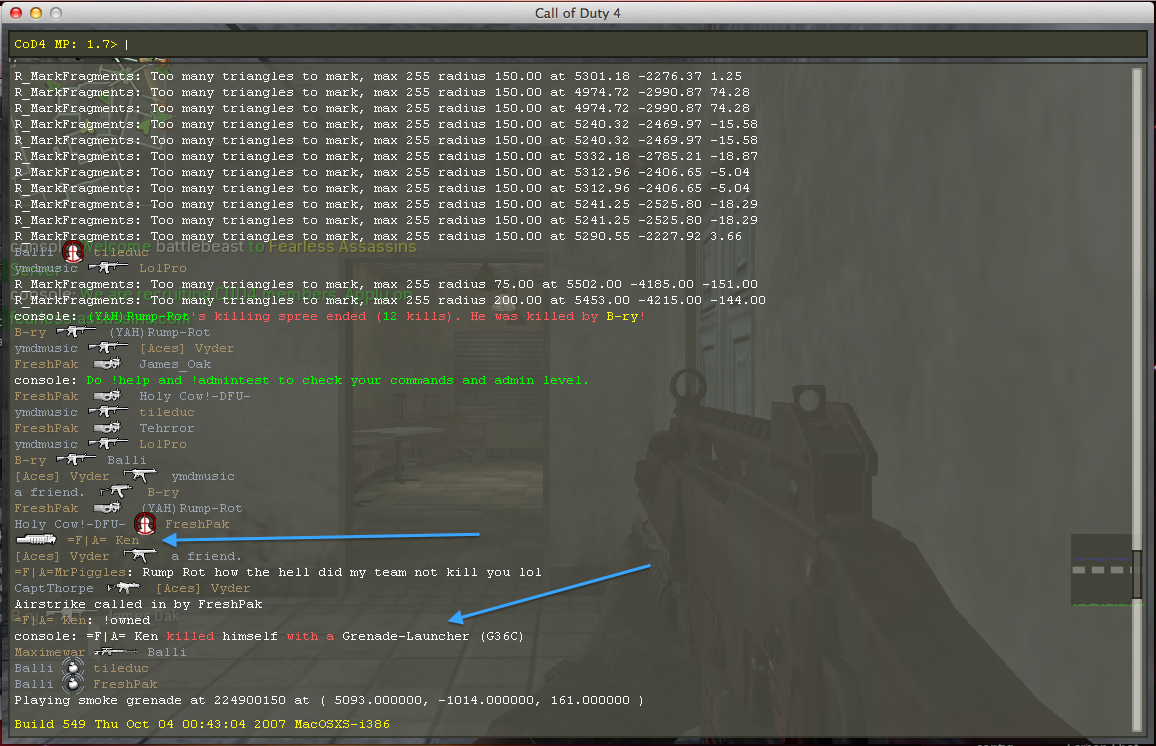Click gun icon between [Aces] Vyder and a friend.
Screen dimensions: 1156x746
pos(140,556)
